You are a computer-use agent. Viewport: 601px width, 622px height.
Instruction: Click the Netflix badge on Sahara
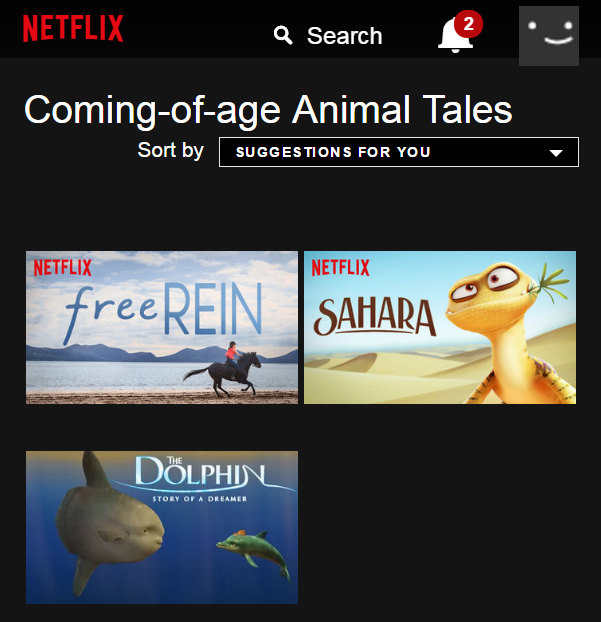pos(340,268)
